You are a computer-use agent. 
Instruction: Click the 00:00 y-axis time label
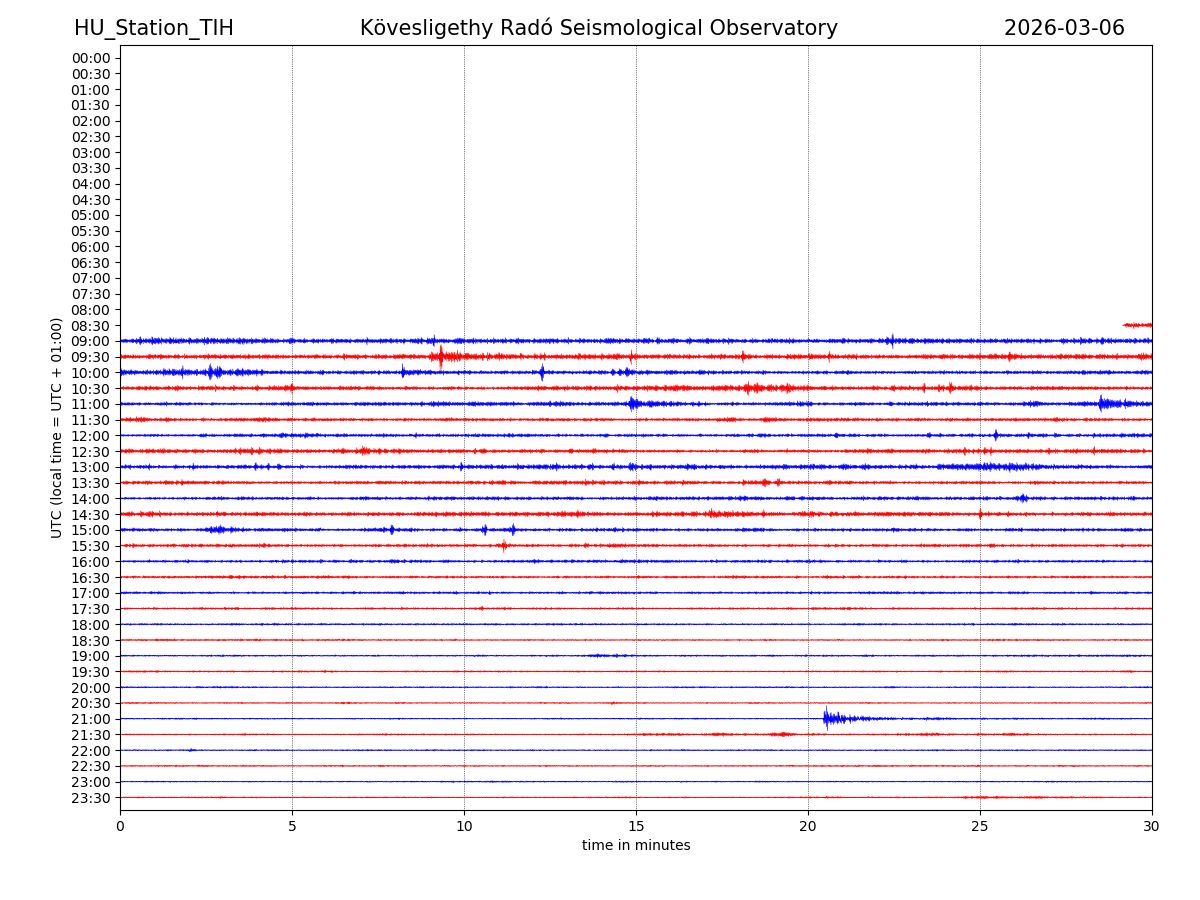click(91, 58)
